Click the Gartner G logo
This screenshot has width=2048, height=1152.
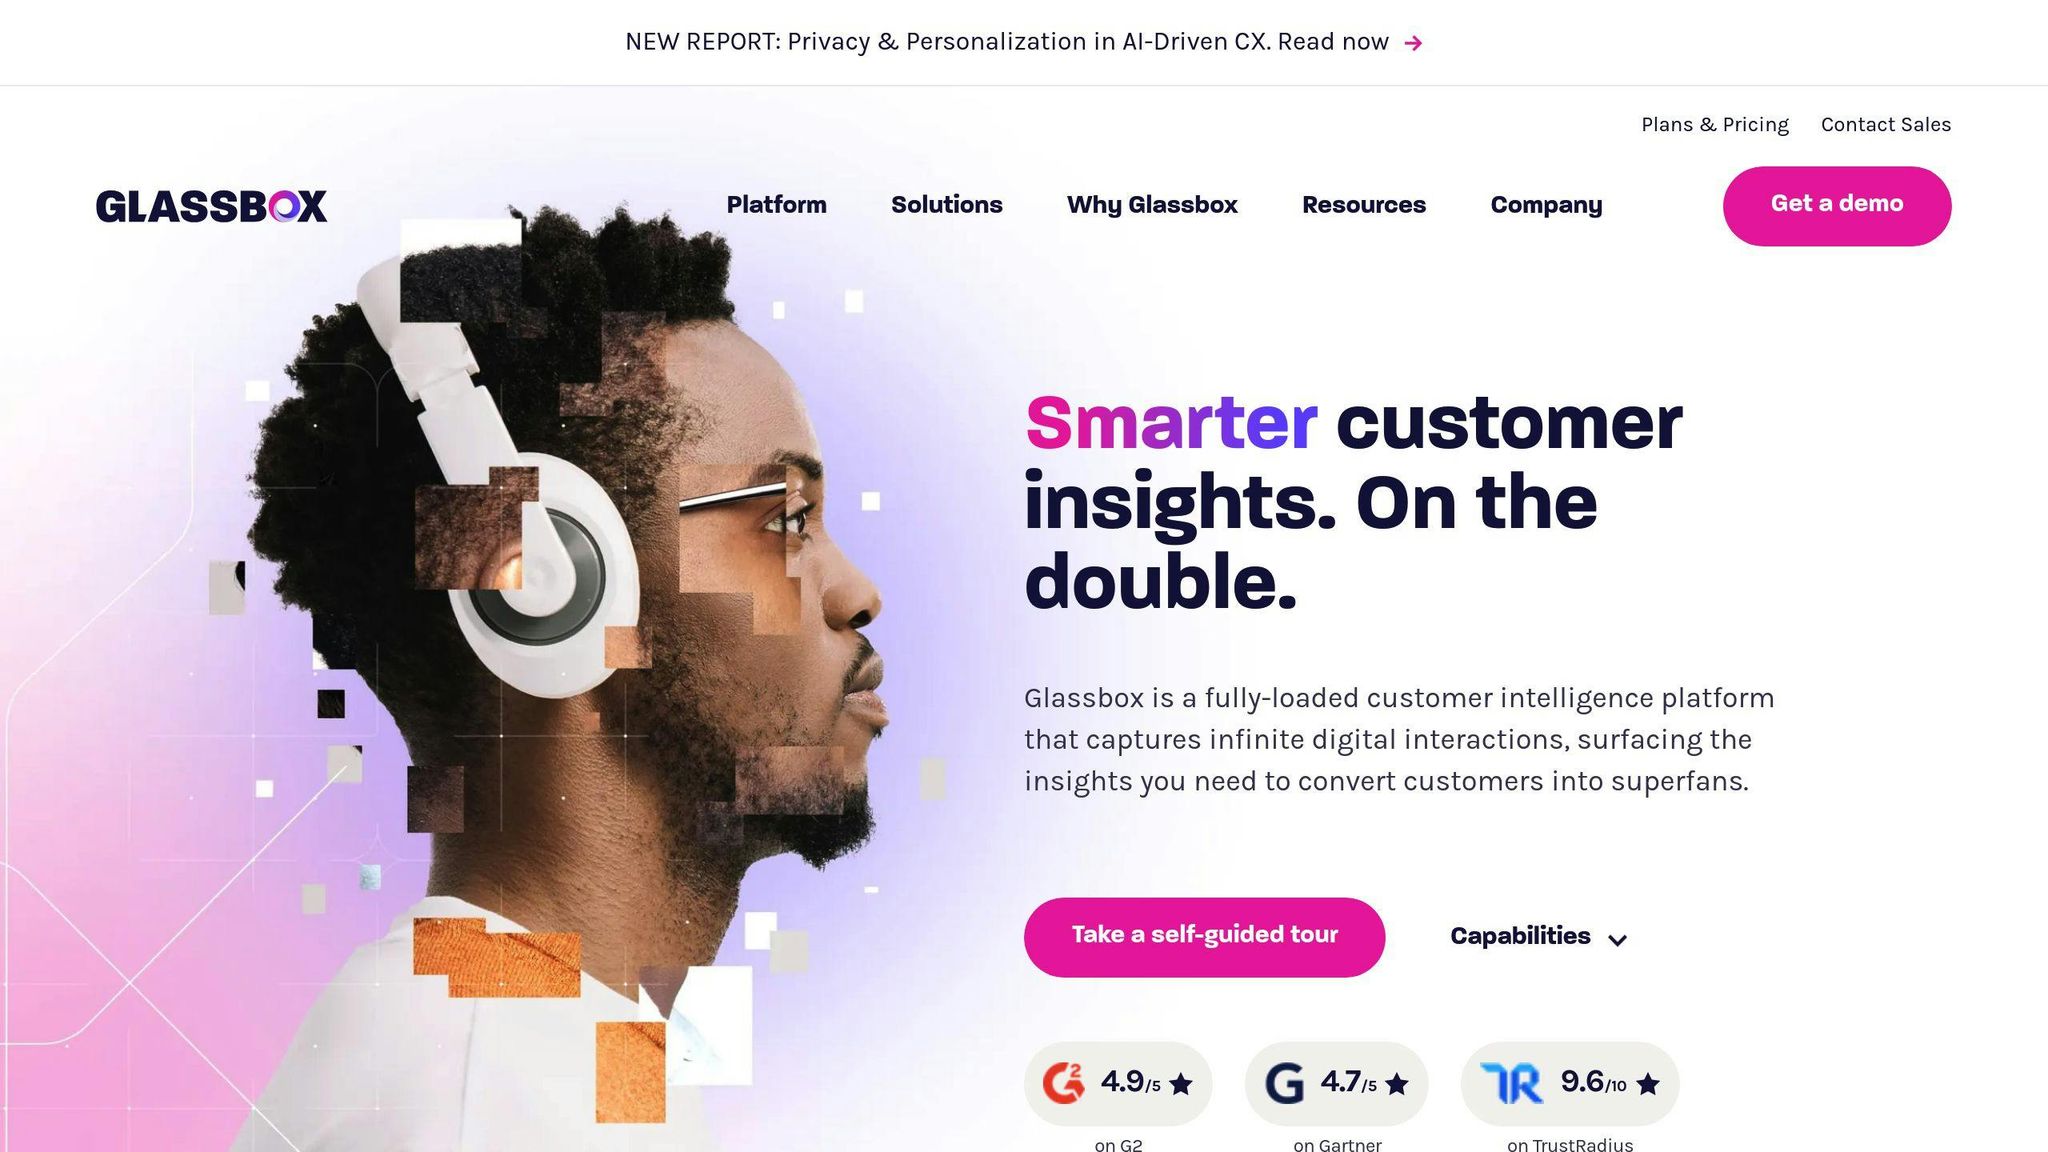pos(1284,1083)
